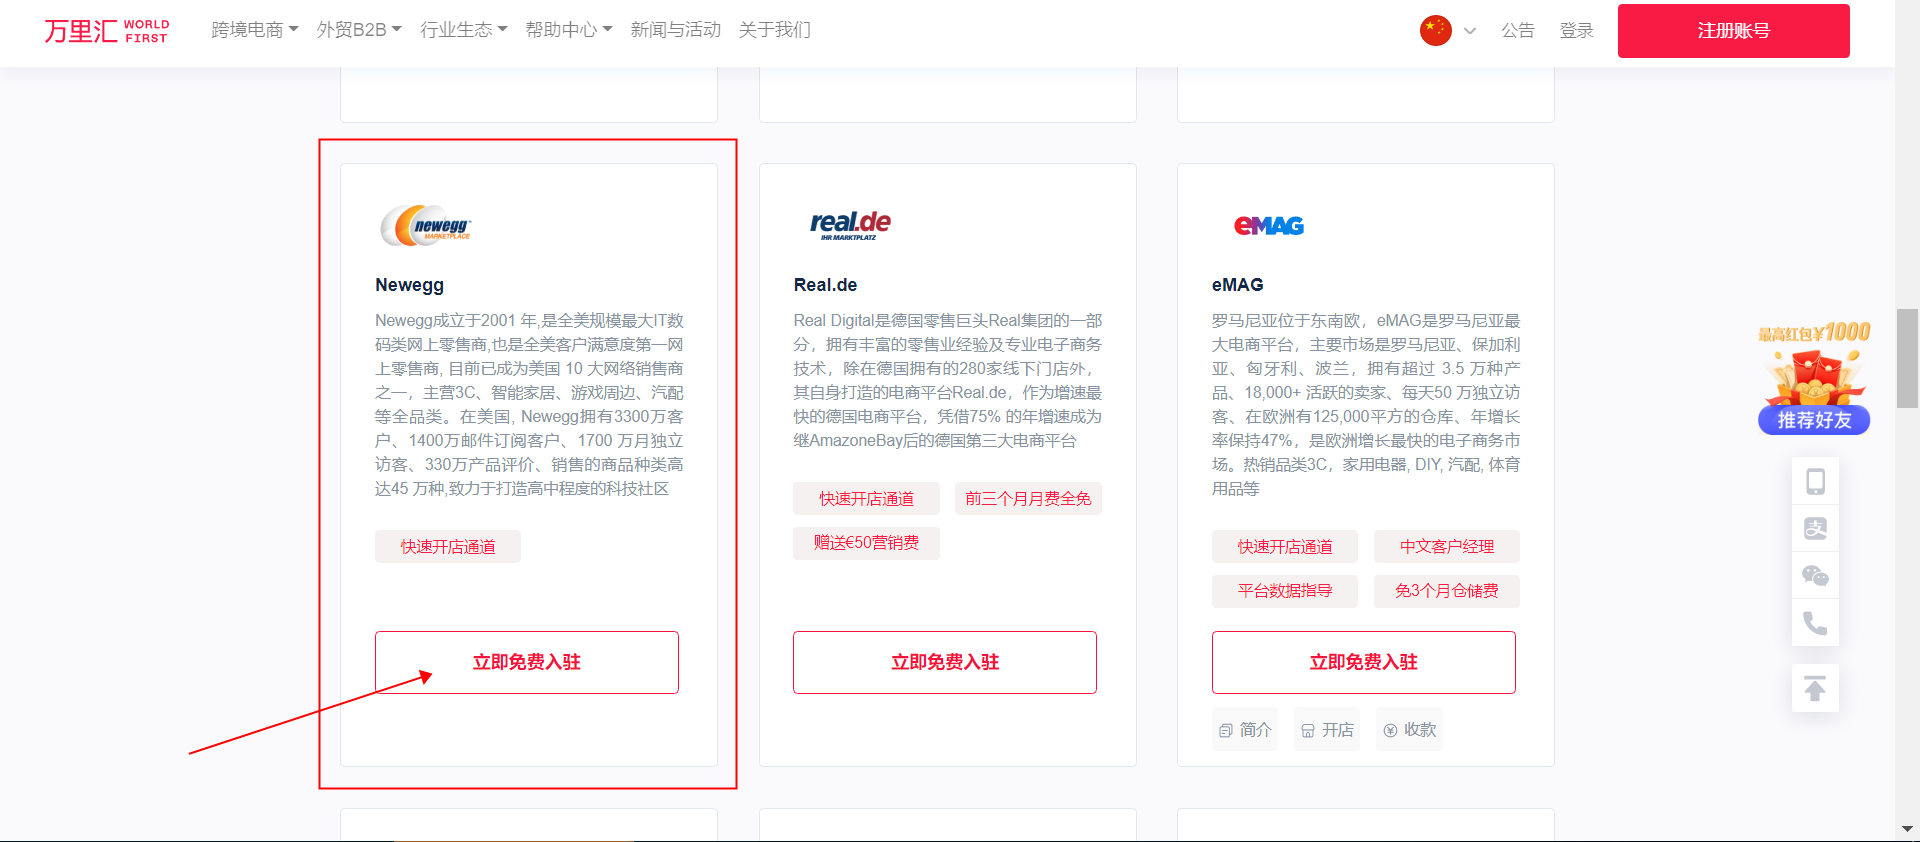Click 立即免费入驻 under eMAG
This screenshot has width=1920, height=842.
pyautogui.click(x=1364, y=662)
